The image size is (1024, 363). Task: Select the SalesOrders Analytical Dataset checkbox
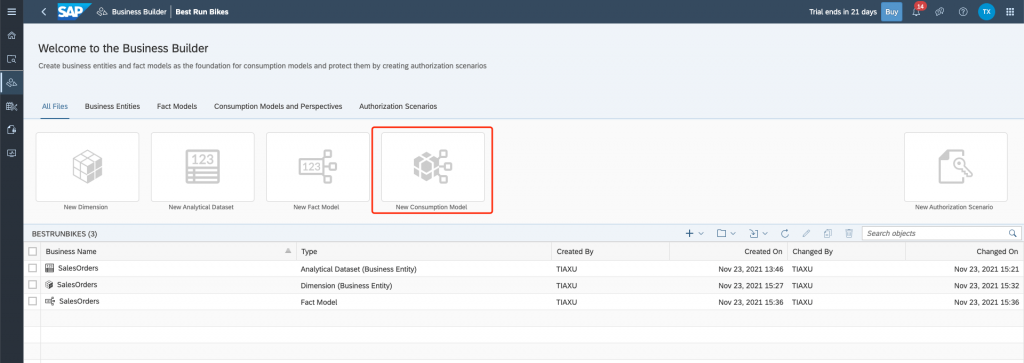point(33,268)
